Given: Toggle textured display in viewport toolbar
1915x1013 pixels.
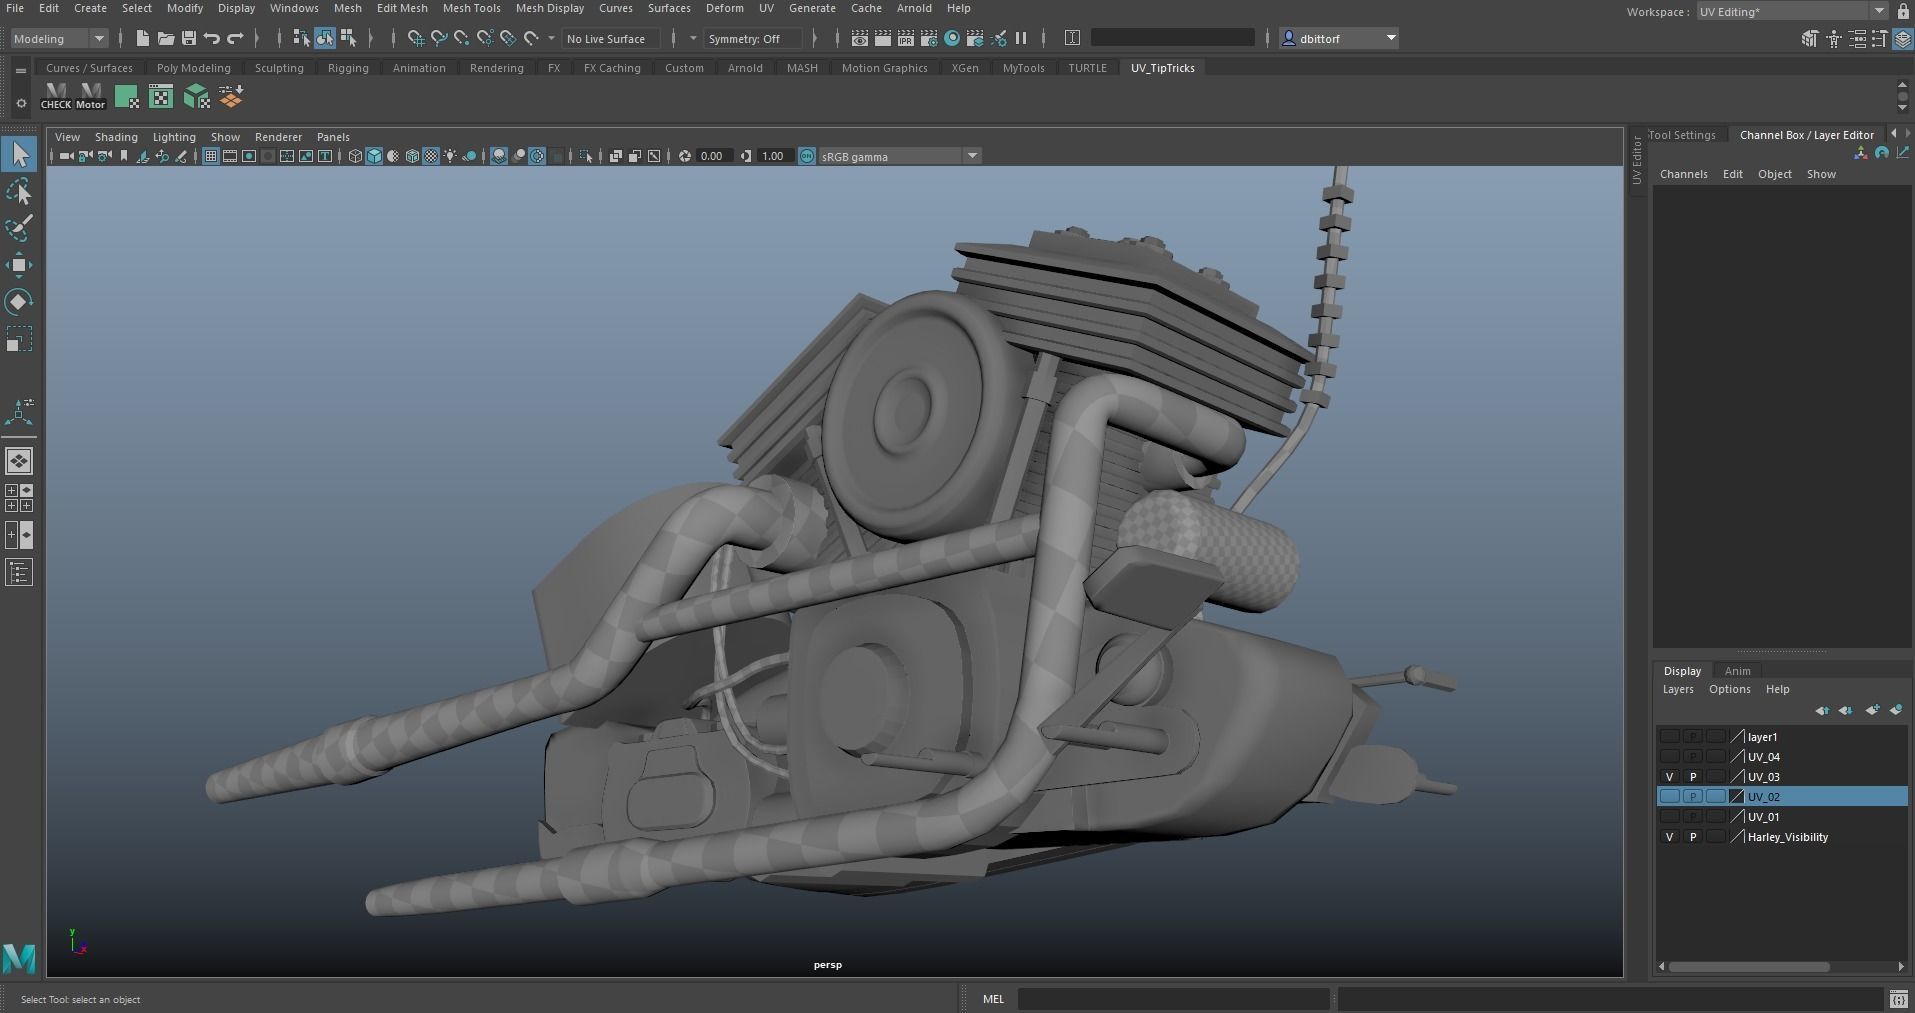Looking at the screenshot, I should 431,156.
